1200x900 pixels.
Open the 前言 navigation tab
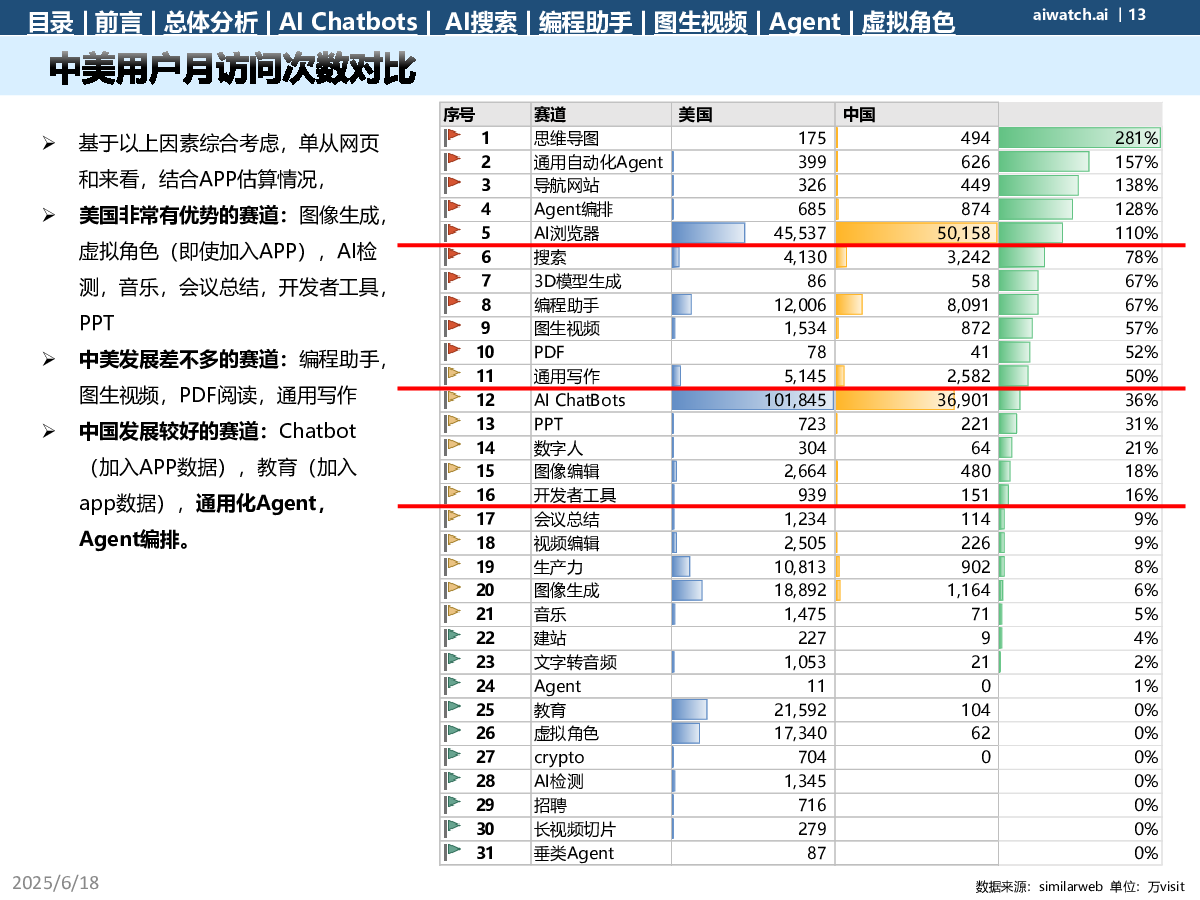tap(119, 21)
